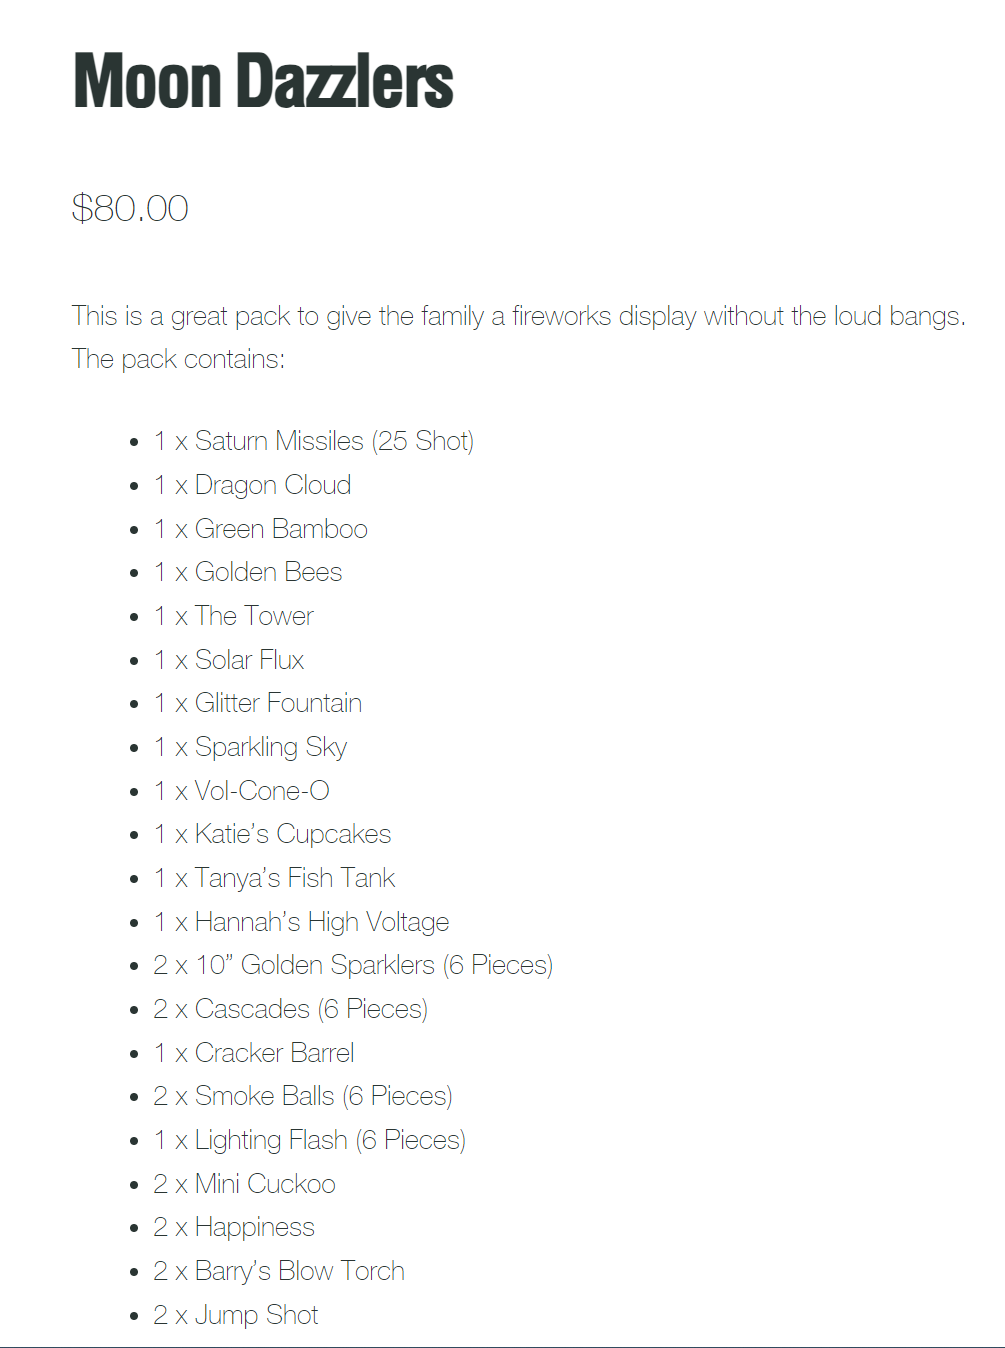Select the Vol-Cone-O entry
1005x1348 pixels.
point(241,791)
